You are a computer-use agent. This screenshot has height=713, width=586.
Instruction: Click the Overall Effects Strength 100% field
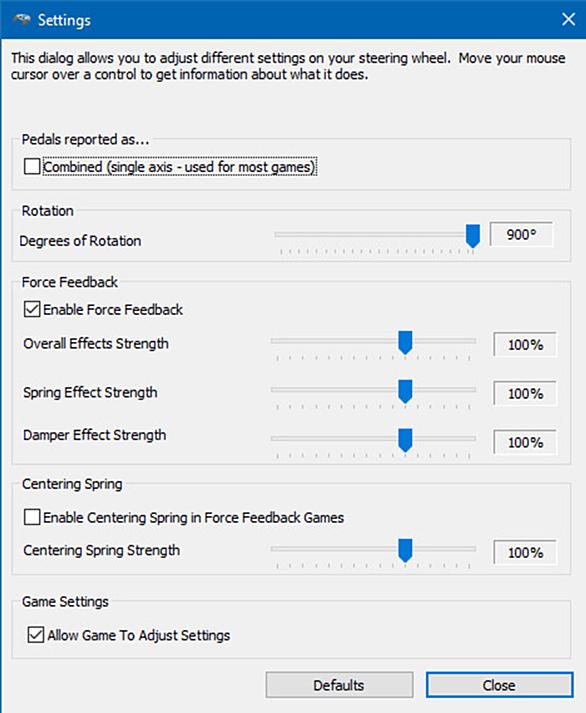click(525, 345)
